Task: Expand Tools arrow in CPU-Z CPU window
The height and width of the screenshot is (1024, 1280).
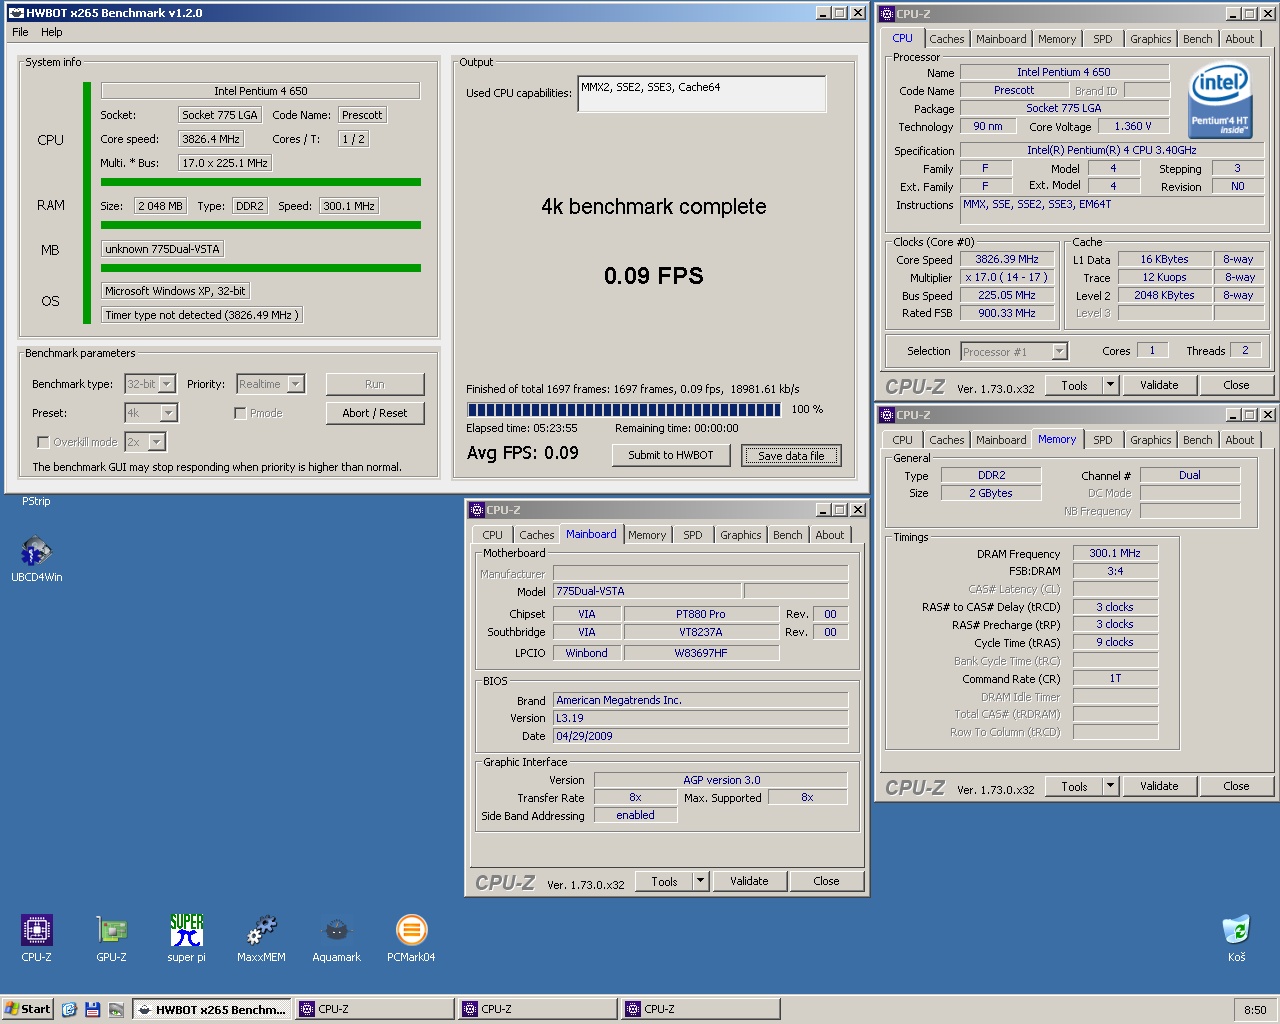Action: [x=1110, y=385]
